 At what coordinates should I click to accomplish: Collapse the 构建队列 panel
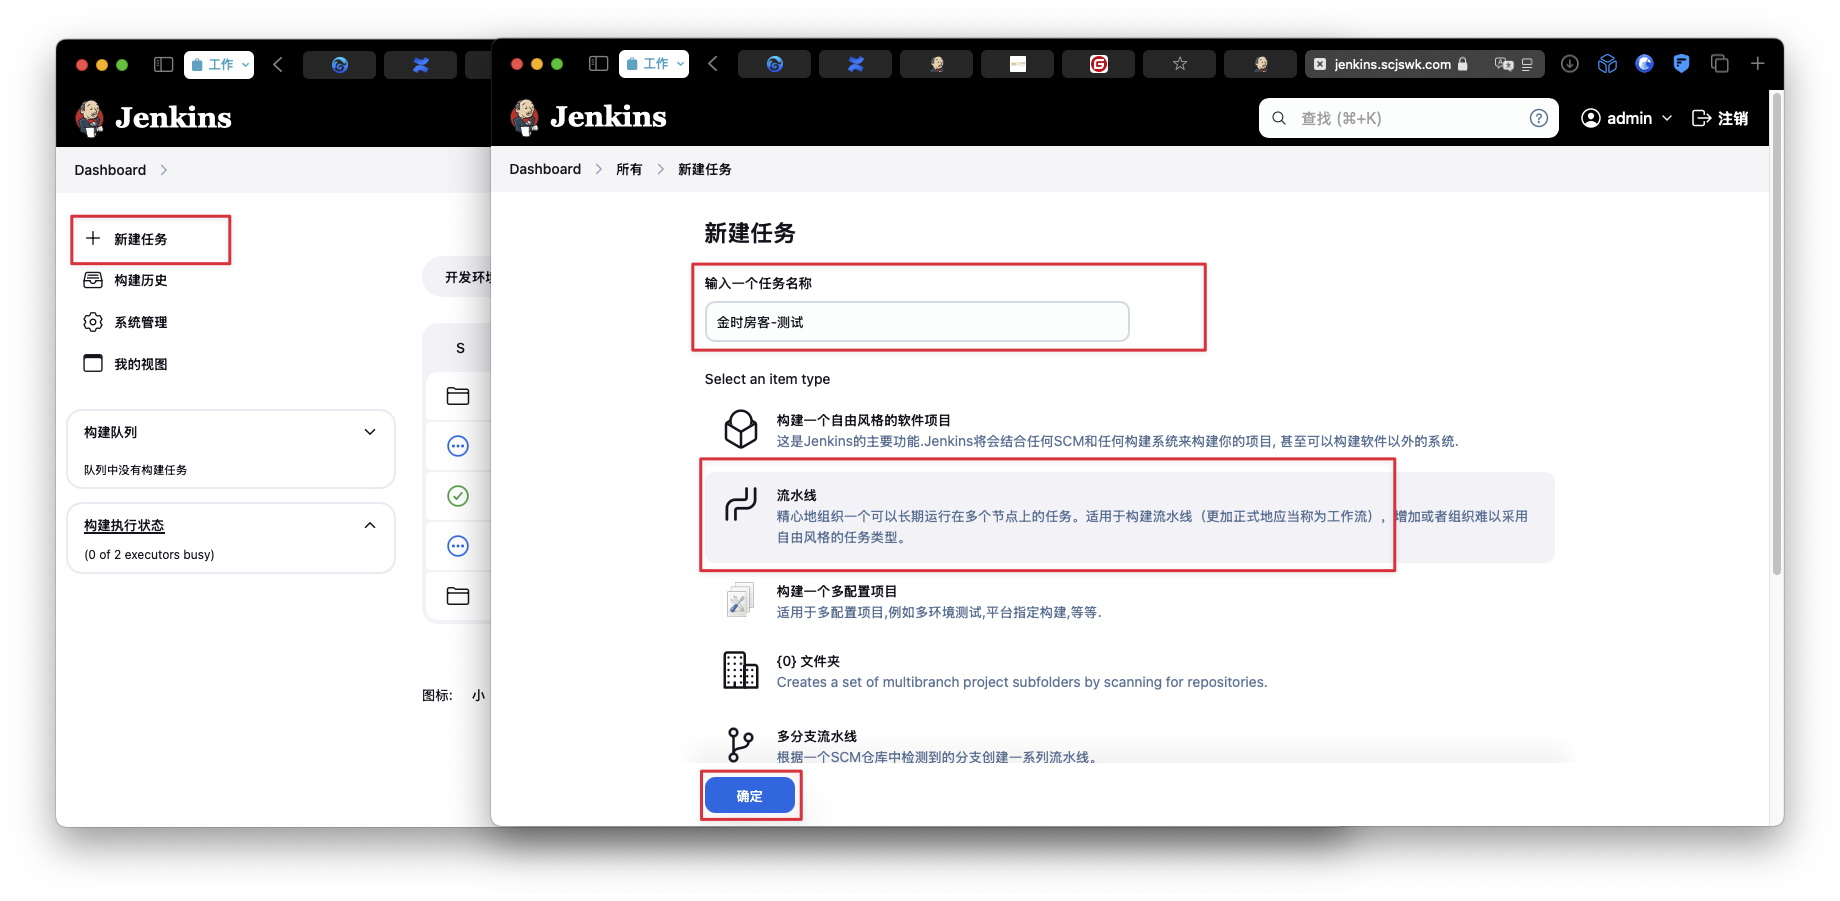370,432
